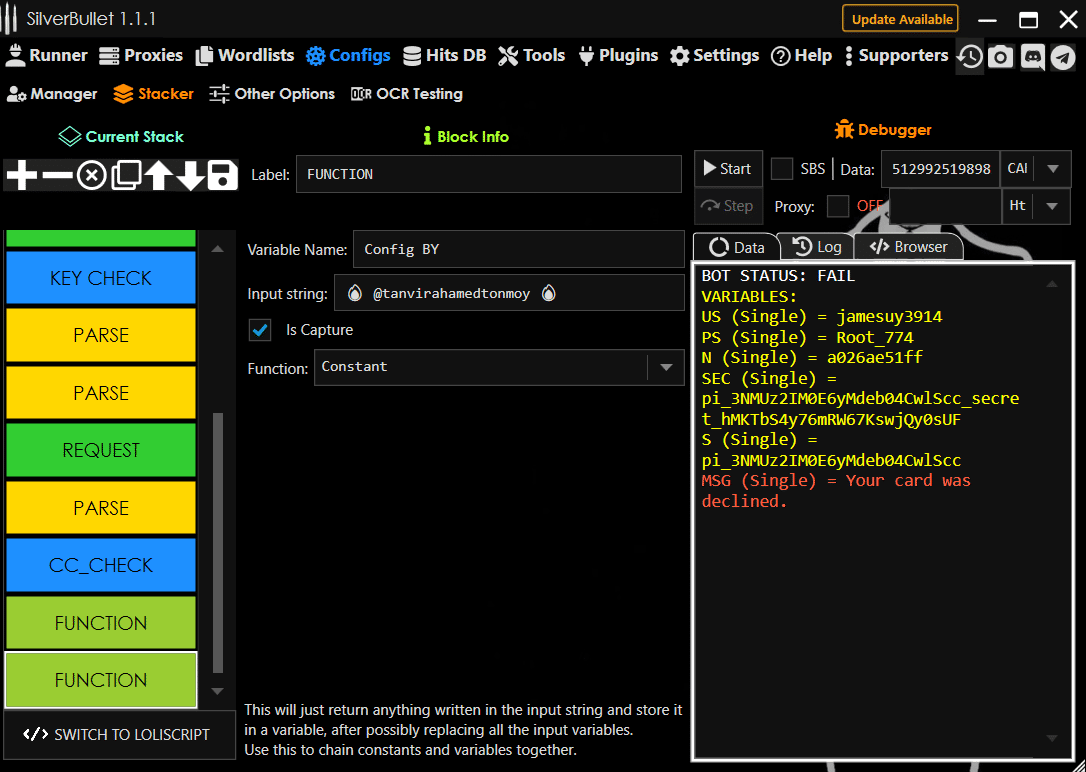Open the Hits DB menu

click(445, 56)
